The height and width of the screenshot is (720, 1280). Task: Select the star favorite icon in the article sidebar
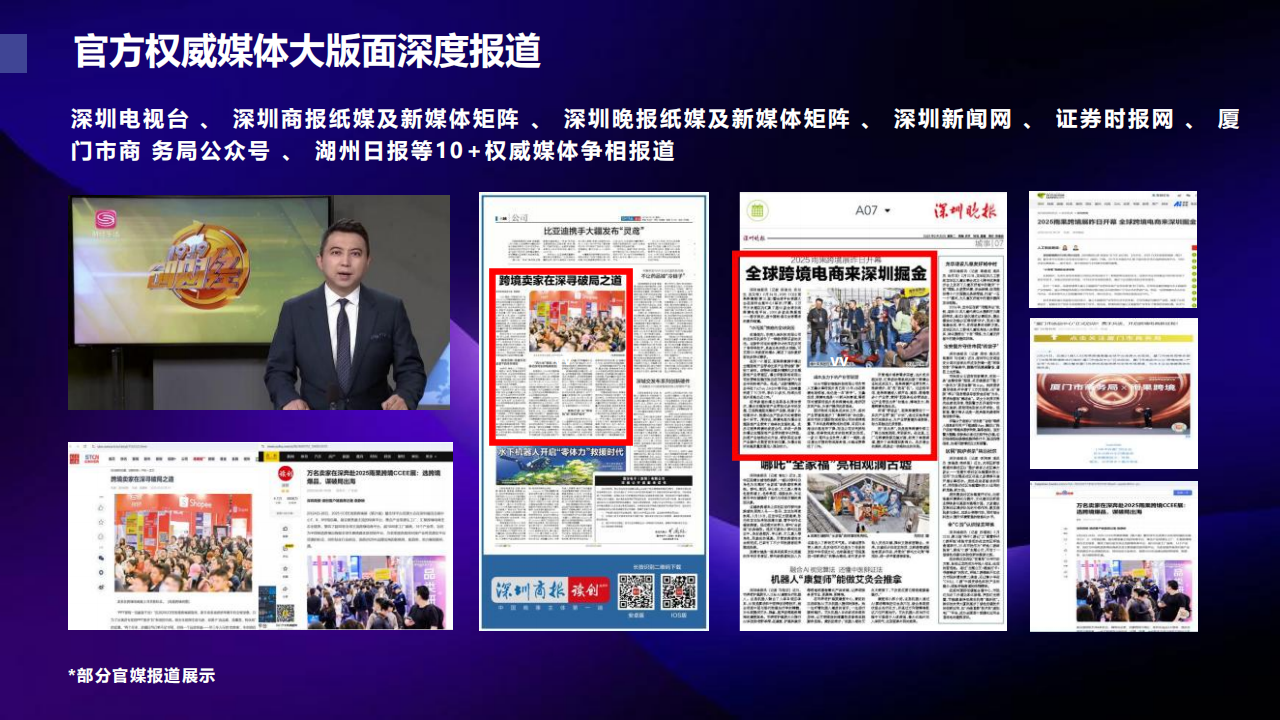tap(101, 522)
